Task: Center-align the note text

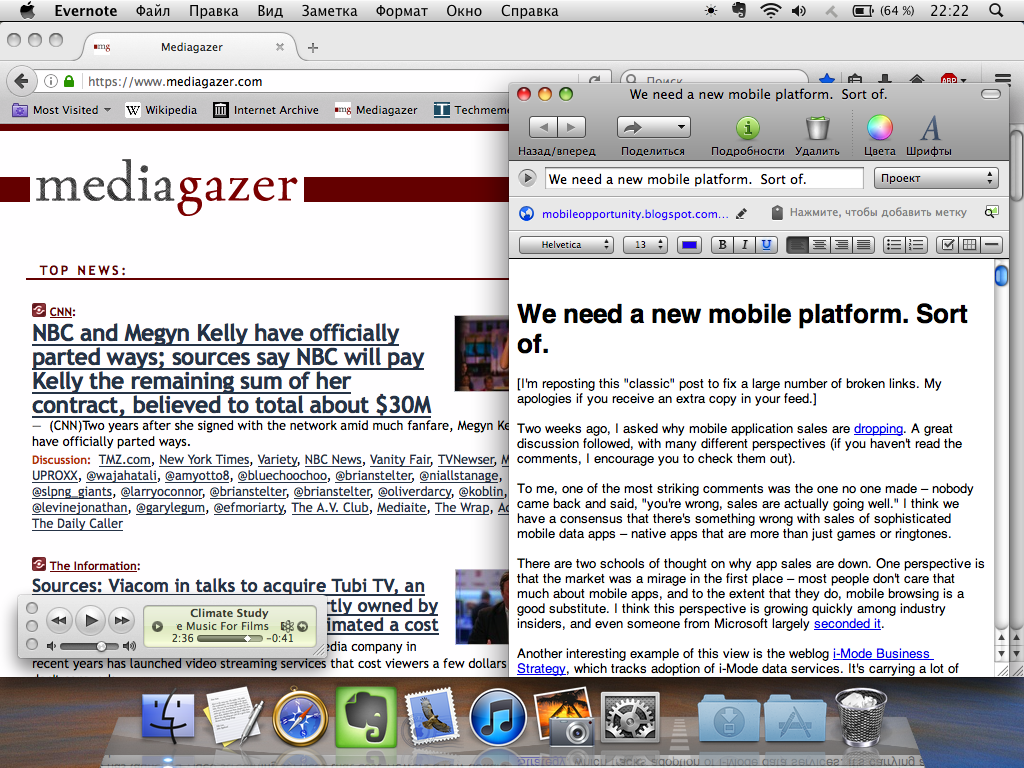Action: click(820, 245)
